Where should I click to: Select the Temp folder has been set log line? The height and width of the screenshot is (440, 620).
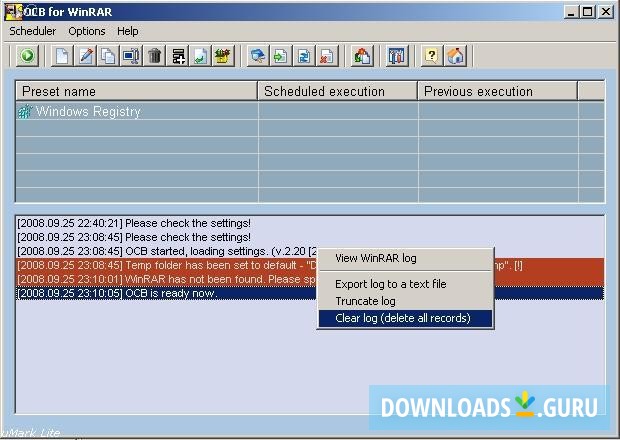(x=310, y=265)
